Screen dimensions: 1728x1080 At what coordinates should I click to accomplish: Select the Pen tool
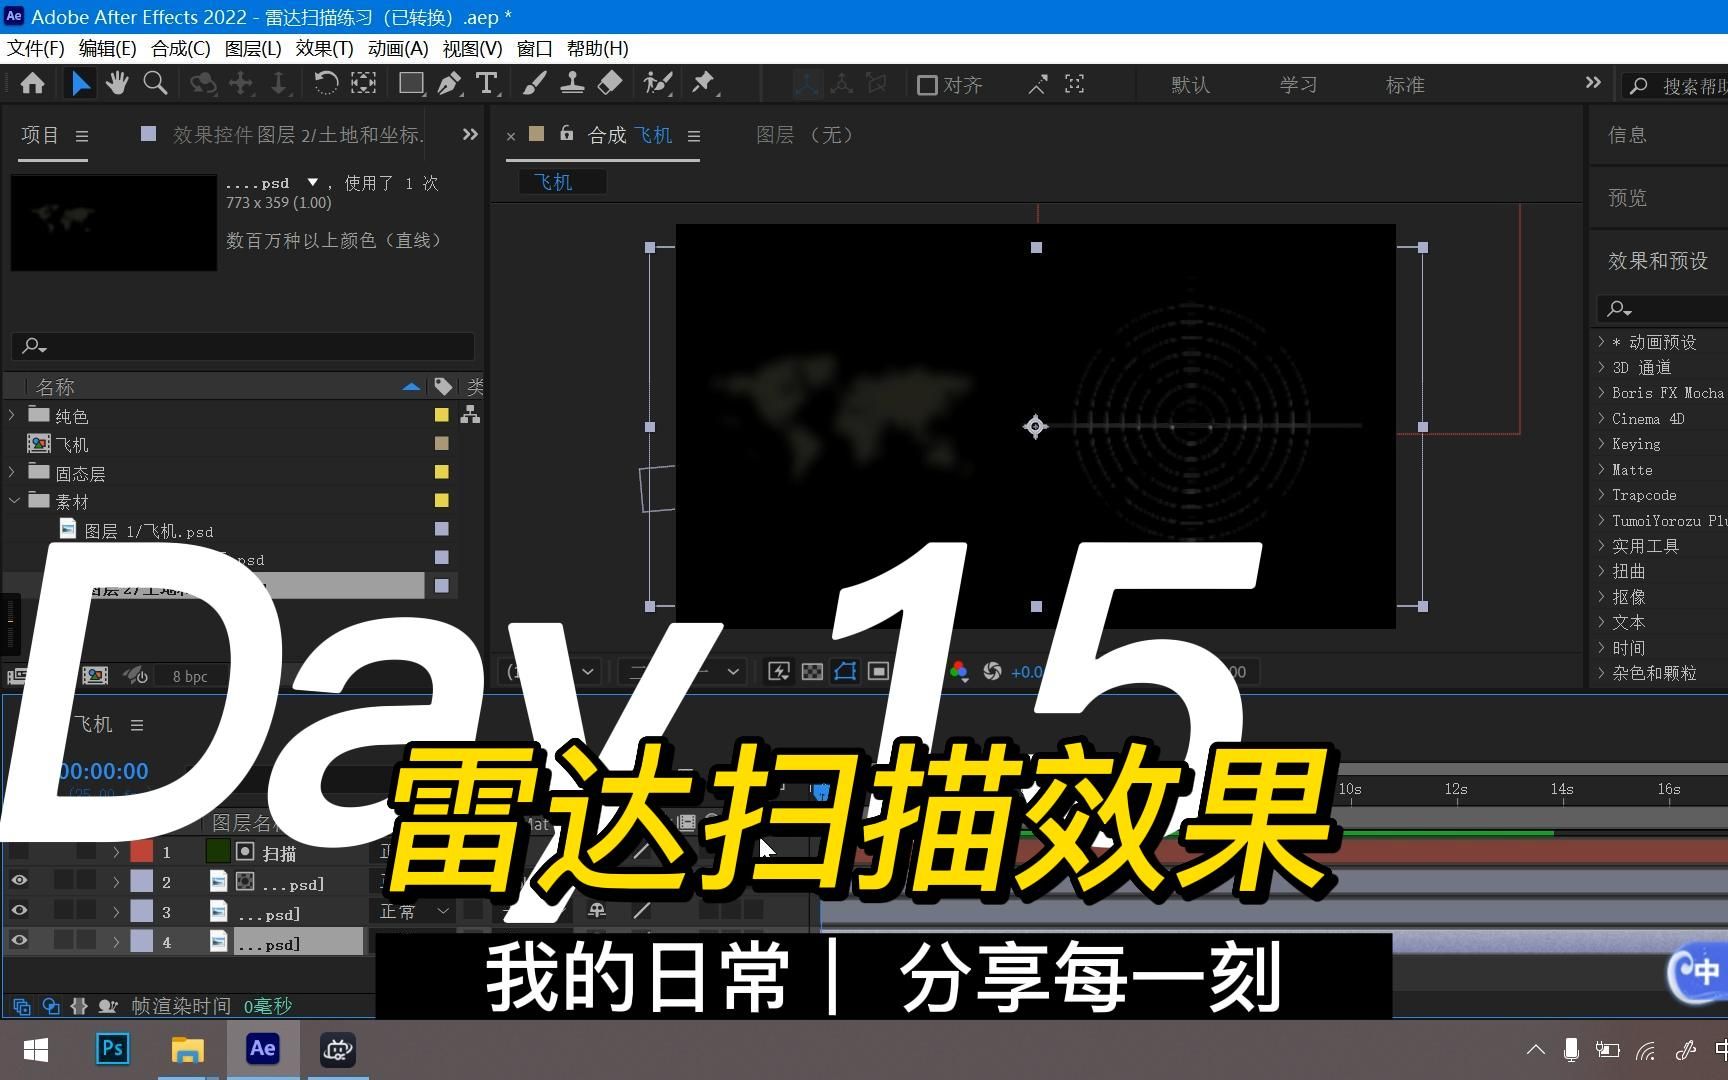(448, 83)
